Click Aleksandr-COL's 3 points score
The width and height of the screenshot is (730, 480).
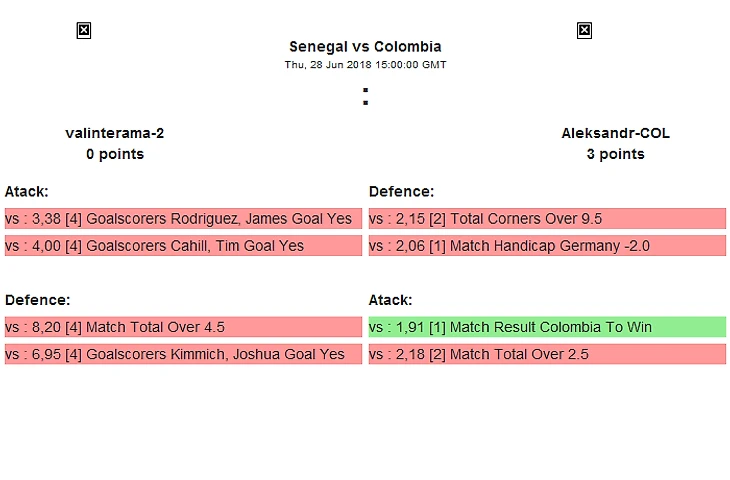coord(615,154)
